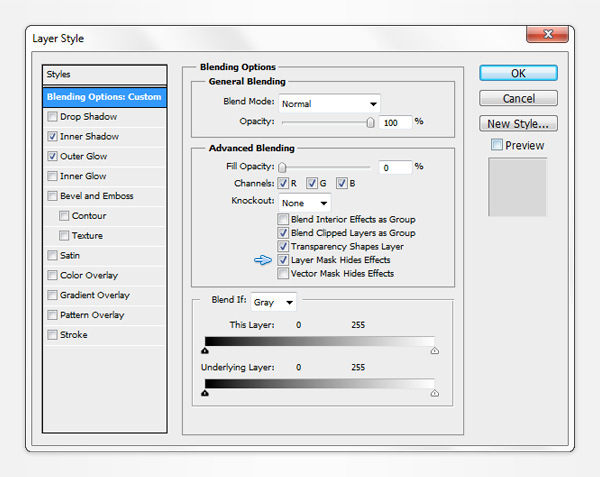Viewport: 600px width, 477px height.
Task: Click the style preview thumbnail swatch
Action: (516, 187)
